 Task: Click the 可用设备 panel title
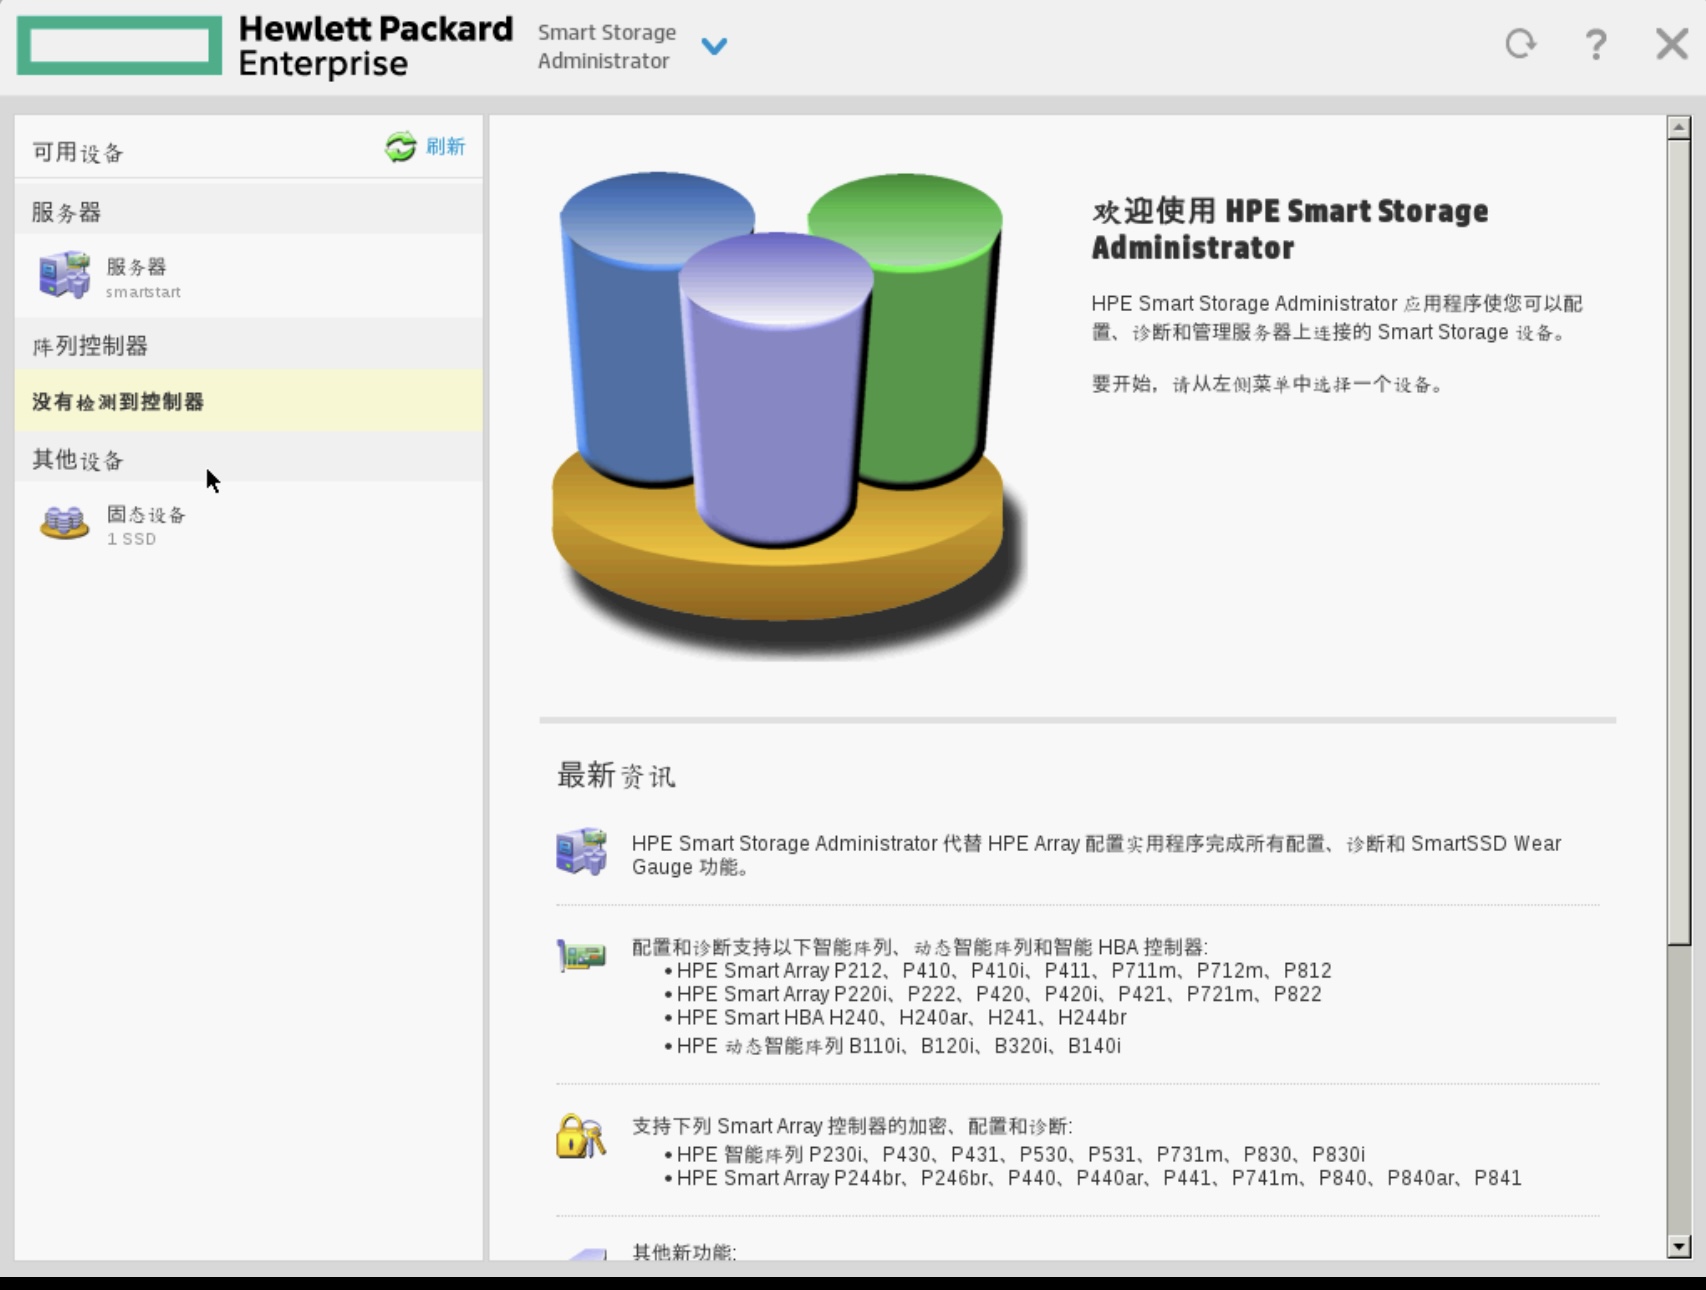(78, 152)
